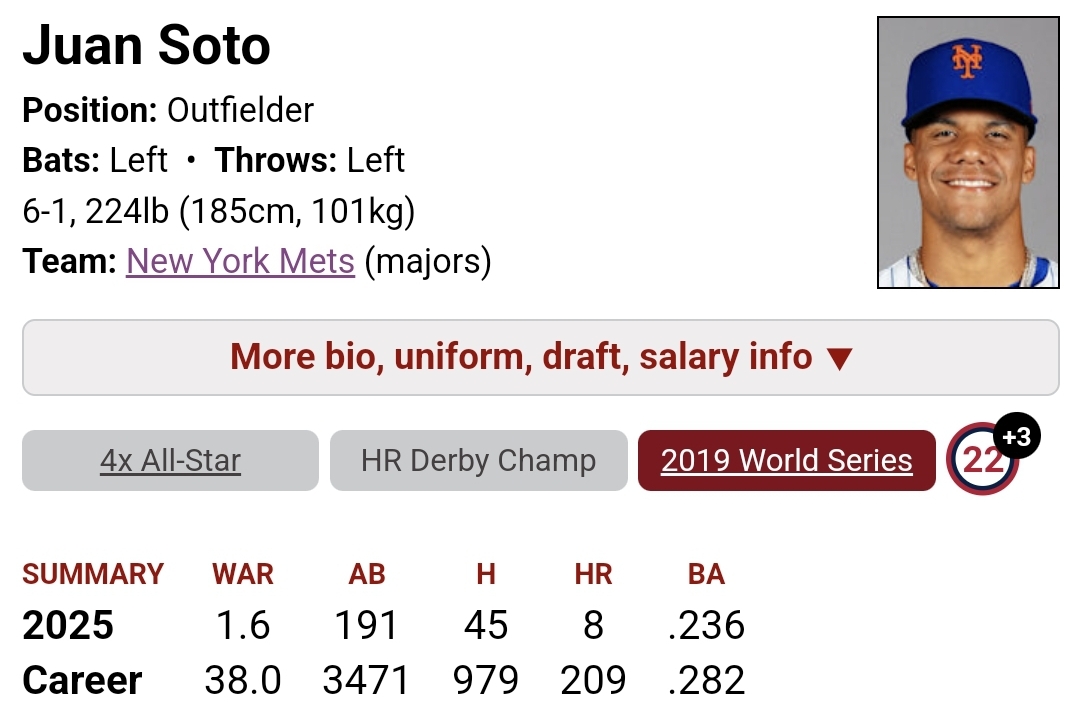Expand More bio, uniform, draft, salary info
Viewport: 1079px width, 722px height.
click(x=540, y=357)
